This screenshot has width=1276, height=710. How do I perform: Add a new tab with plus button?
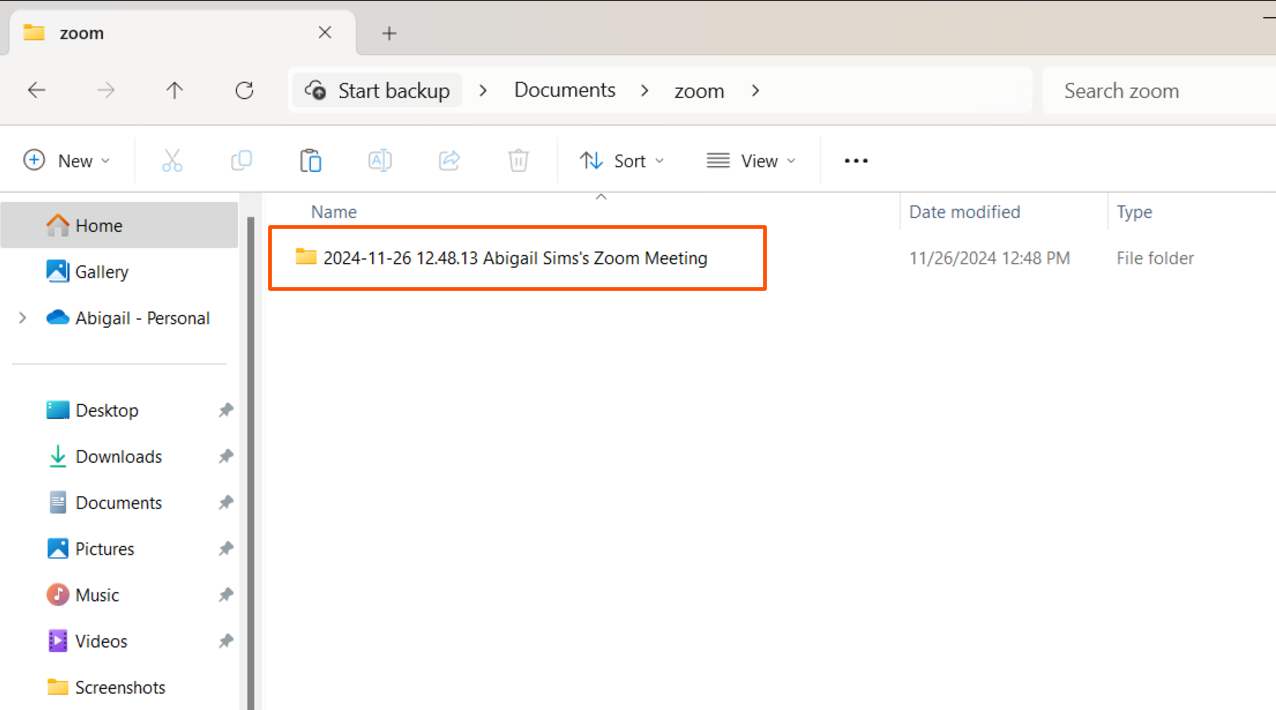point(389,33)
